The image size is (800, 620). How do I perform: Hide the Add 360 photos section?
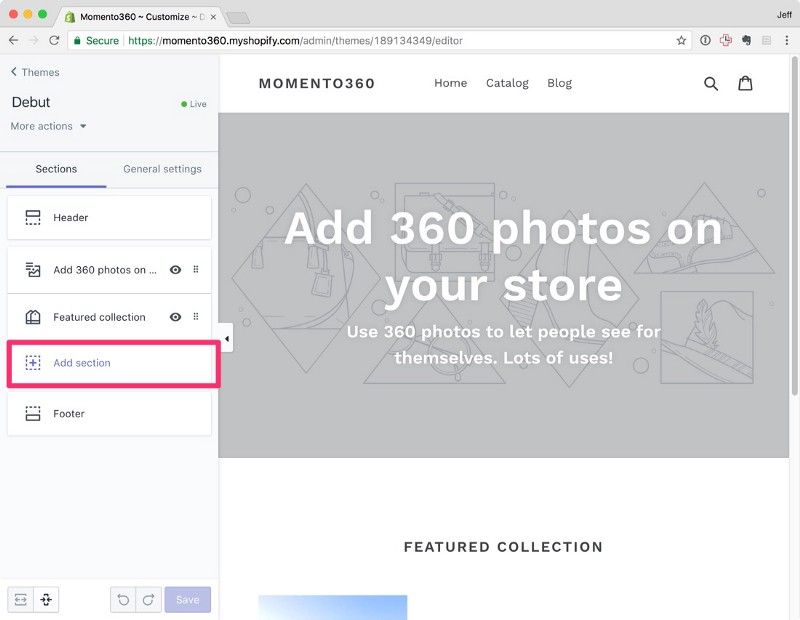coord(175,270)
